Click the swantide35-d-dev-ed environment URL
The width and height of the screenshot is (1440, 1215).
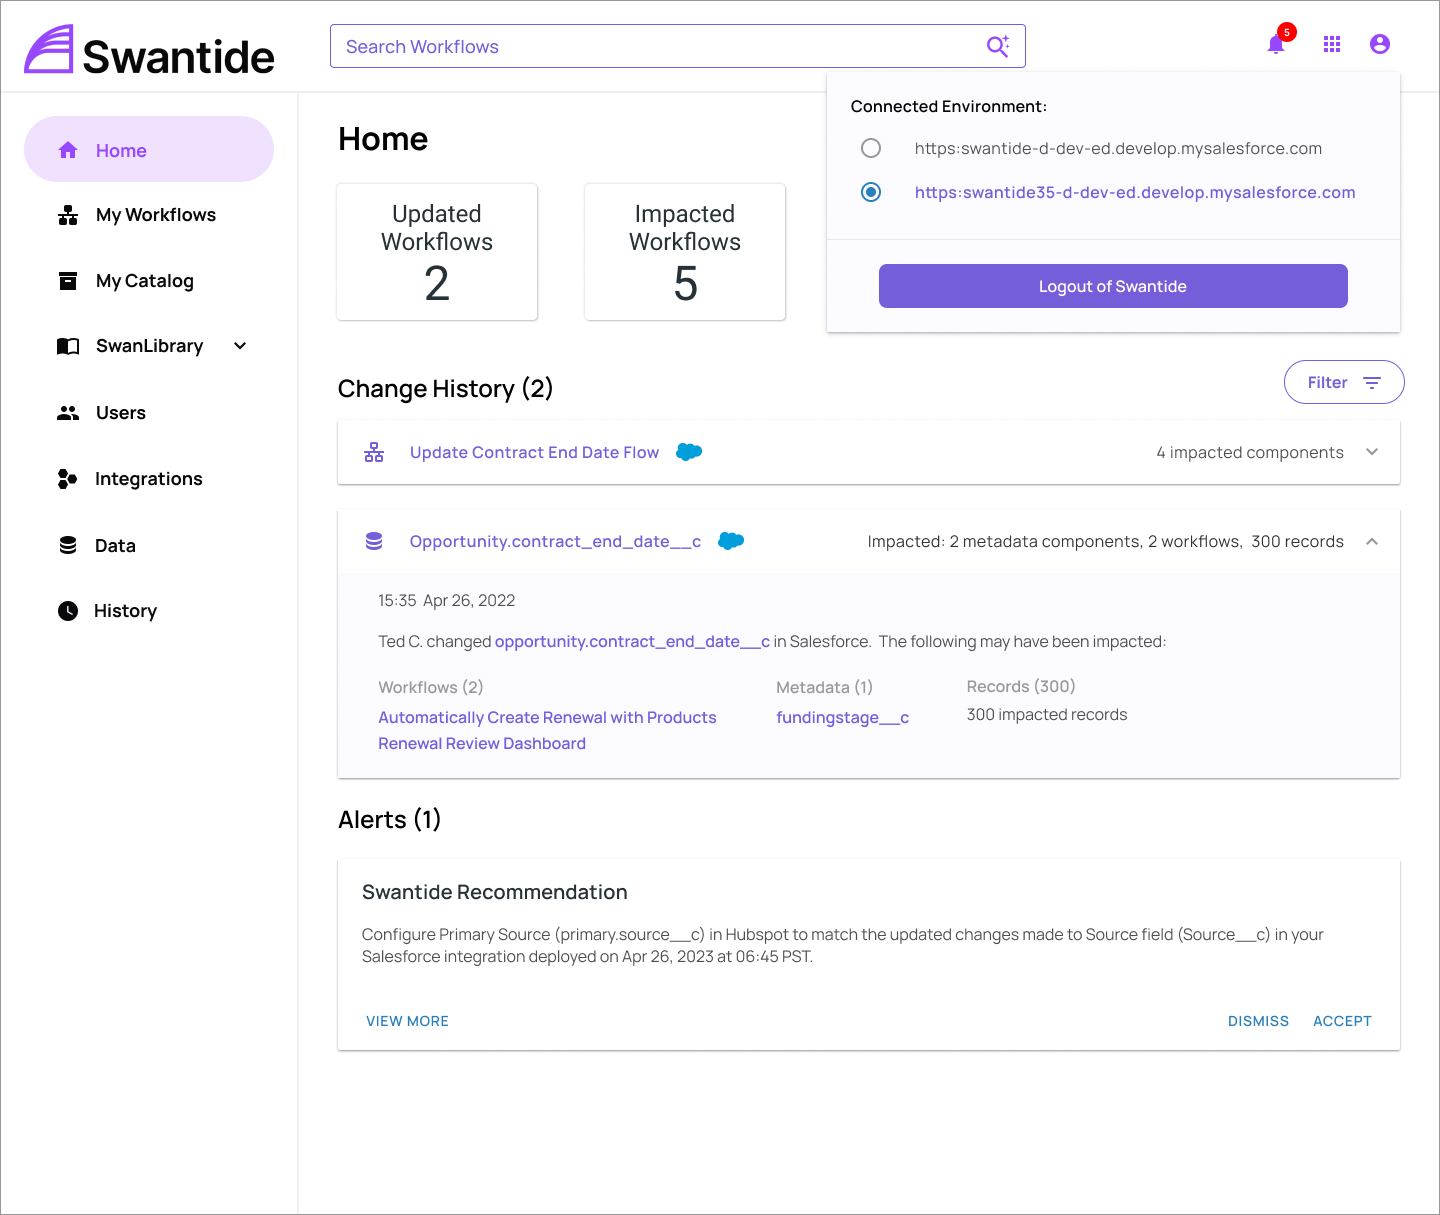click(x=1135, y=192)
